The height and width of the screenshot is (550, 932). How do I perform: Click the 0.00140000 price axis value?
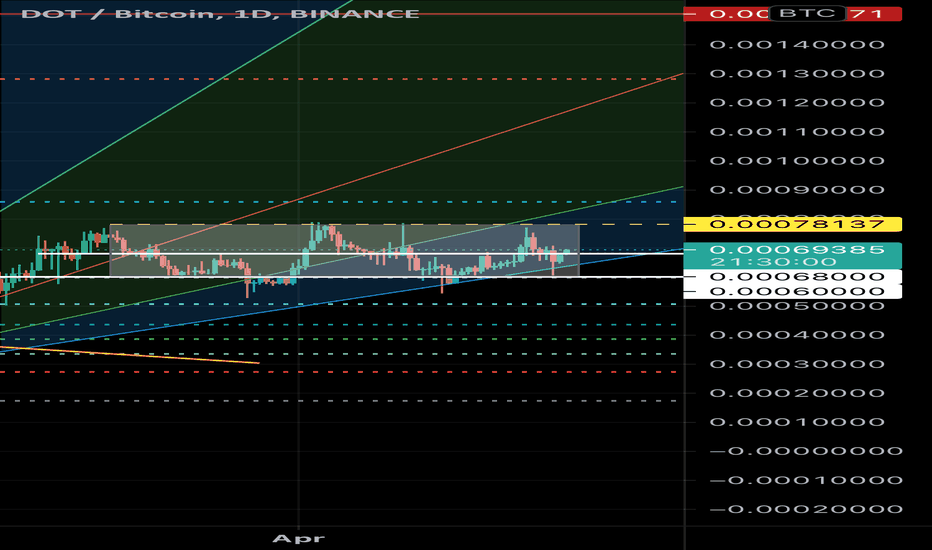coord(797,45)
